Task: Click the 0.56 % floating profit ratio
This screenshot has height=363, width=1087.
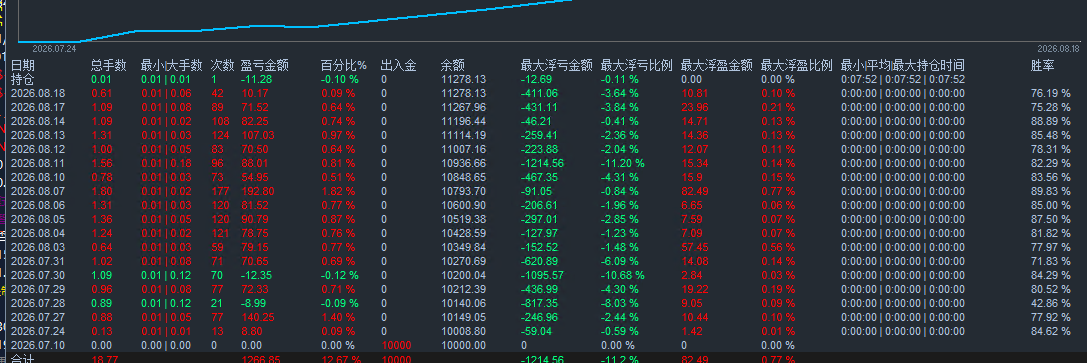Action: tap(778, 247)
